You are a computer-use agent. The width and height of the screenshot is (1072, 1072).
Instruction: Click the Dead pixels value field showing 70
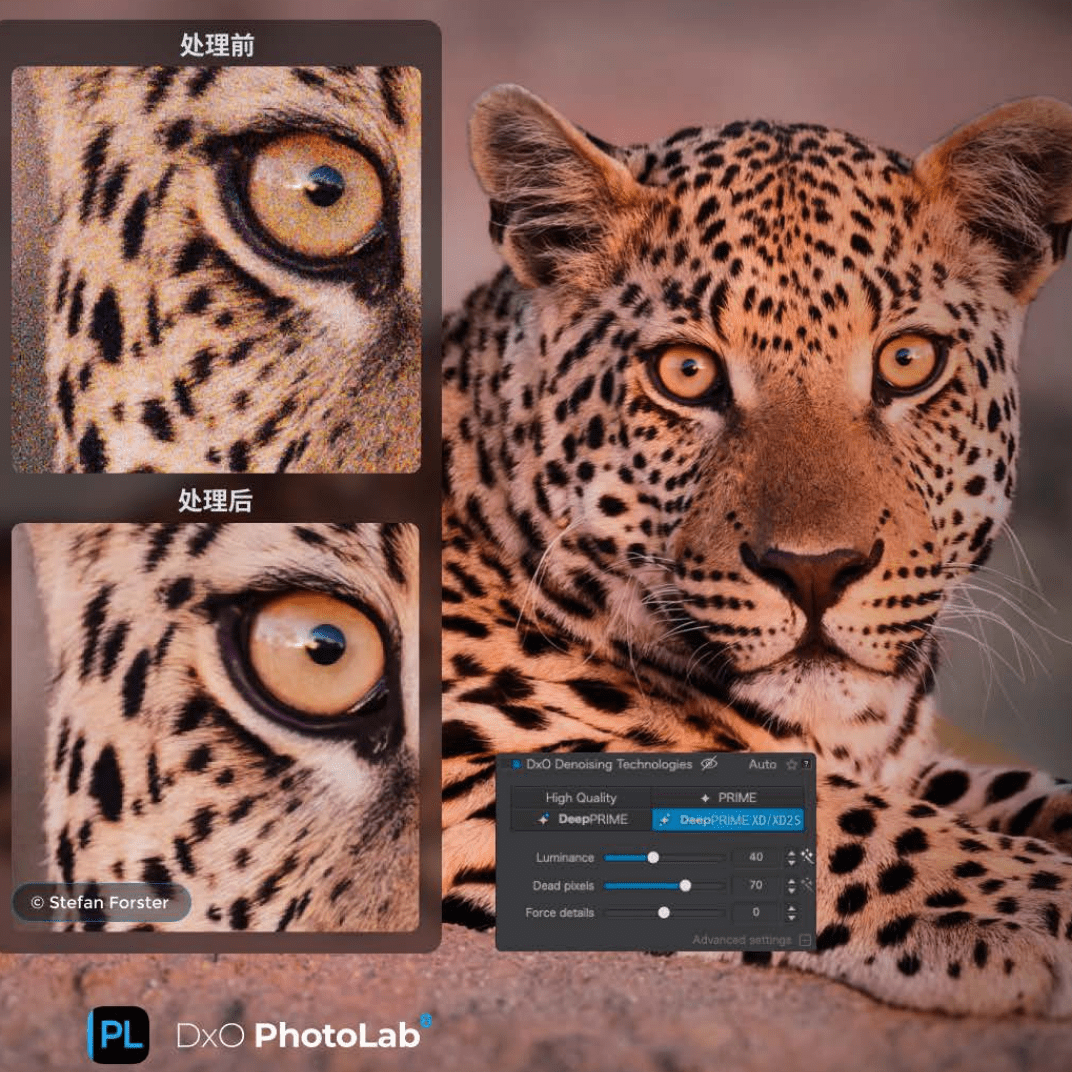click(755, 885)
